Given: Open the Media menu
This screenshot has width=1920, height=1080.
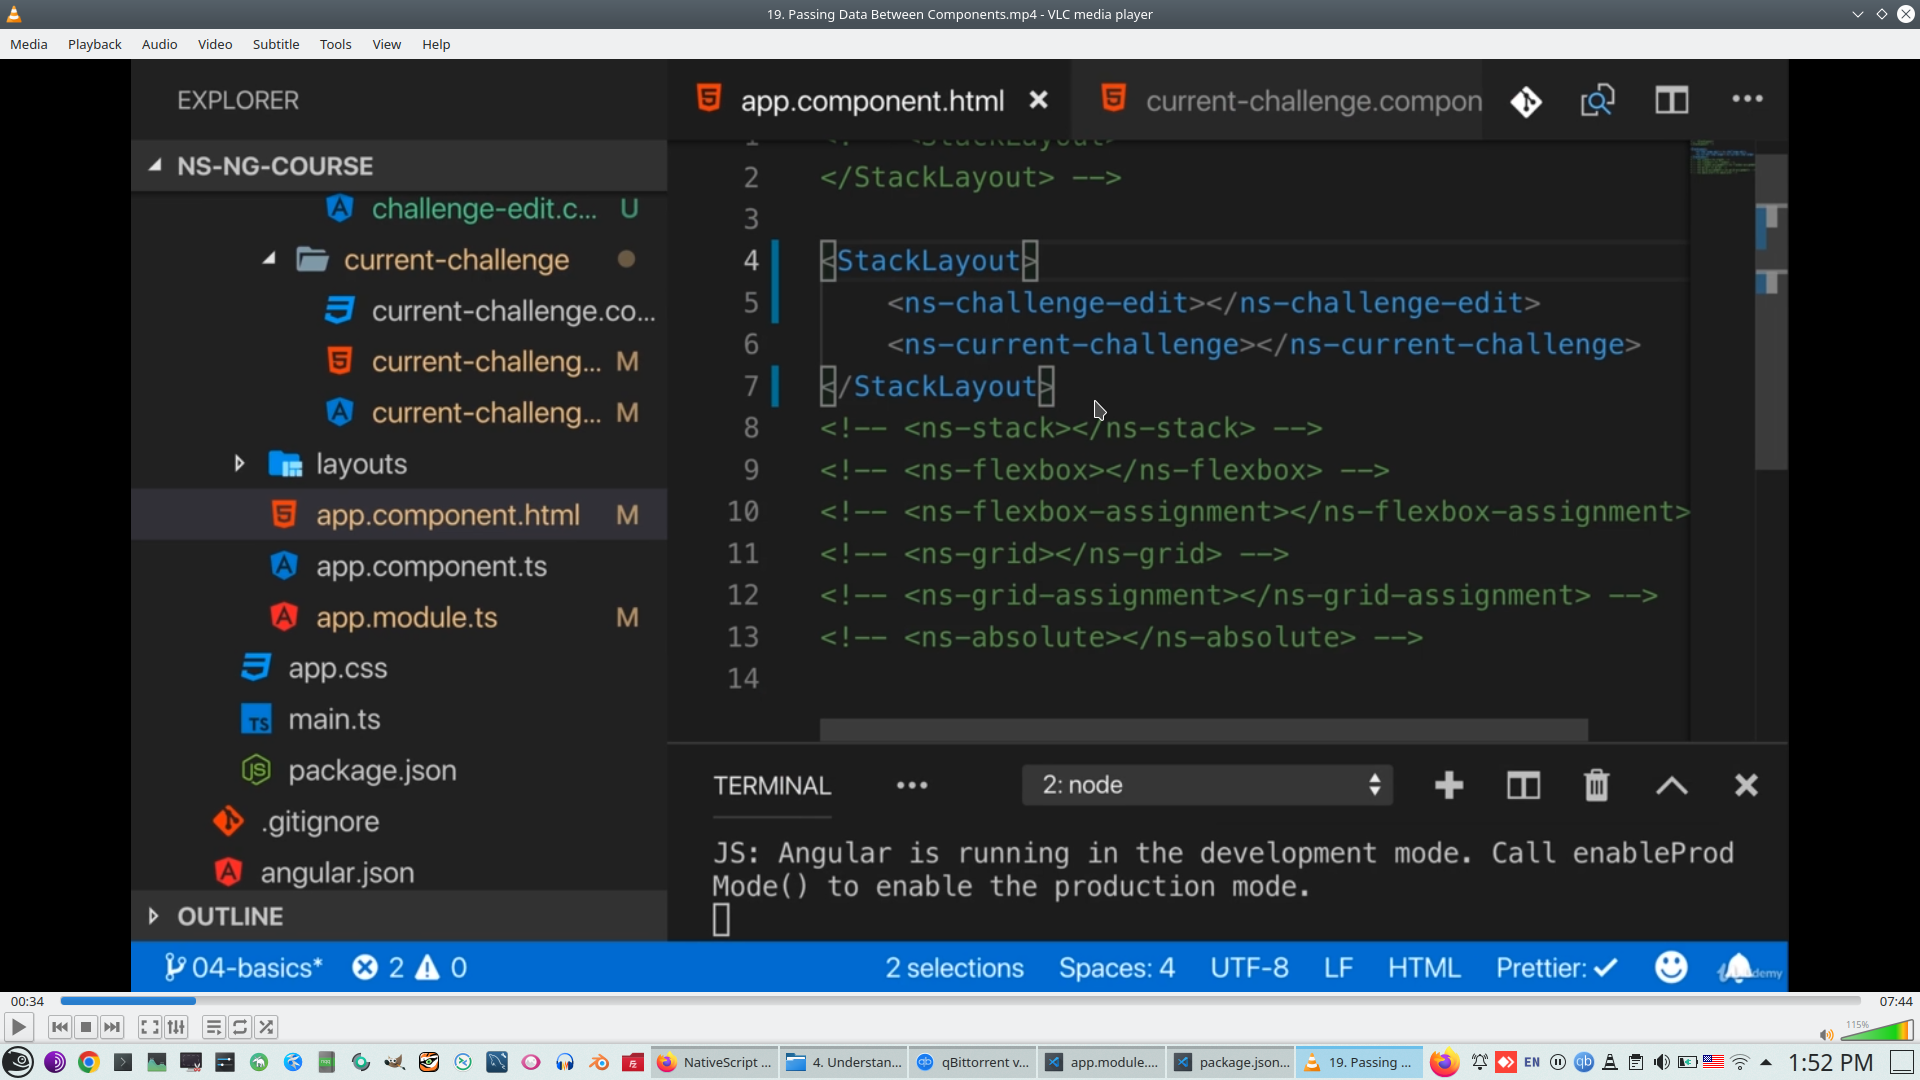Looking at the screenshot, I should click(x=28, y=44).
